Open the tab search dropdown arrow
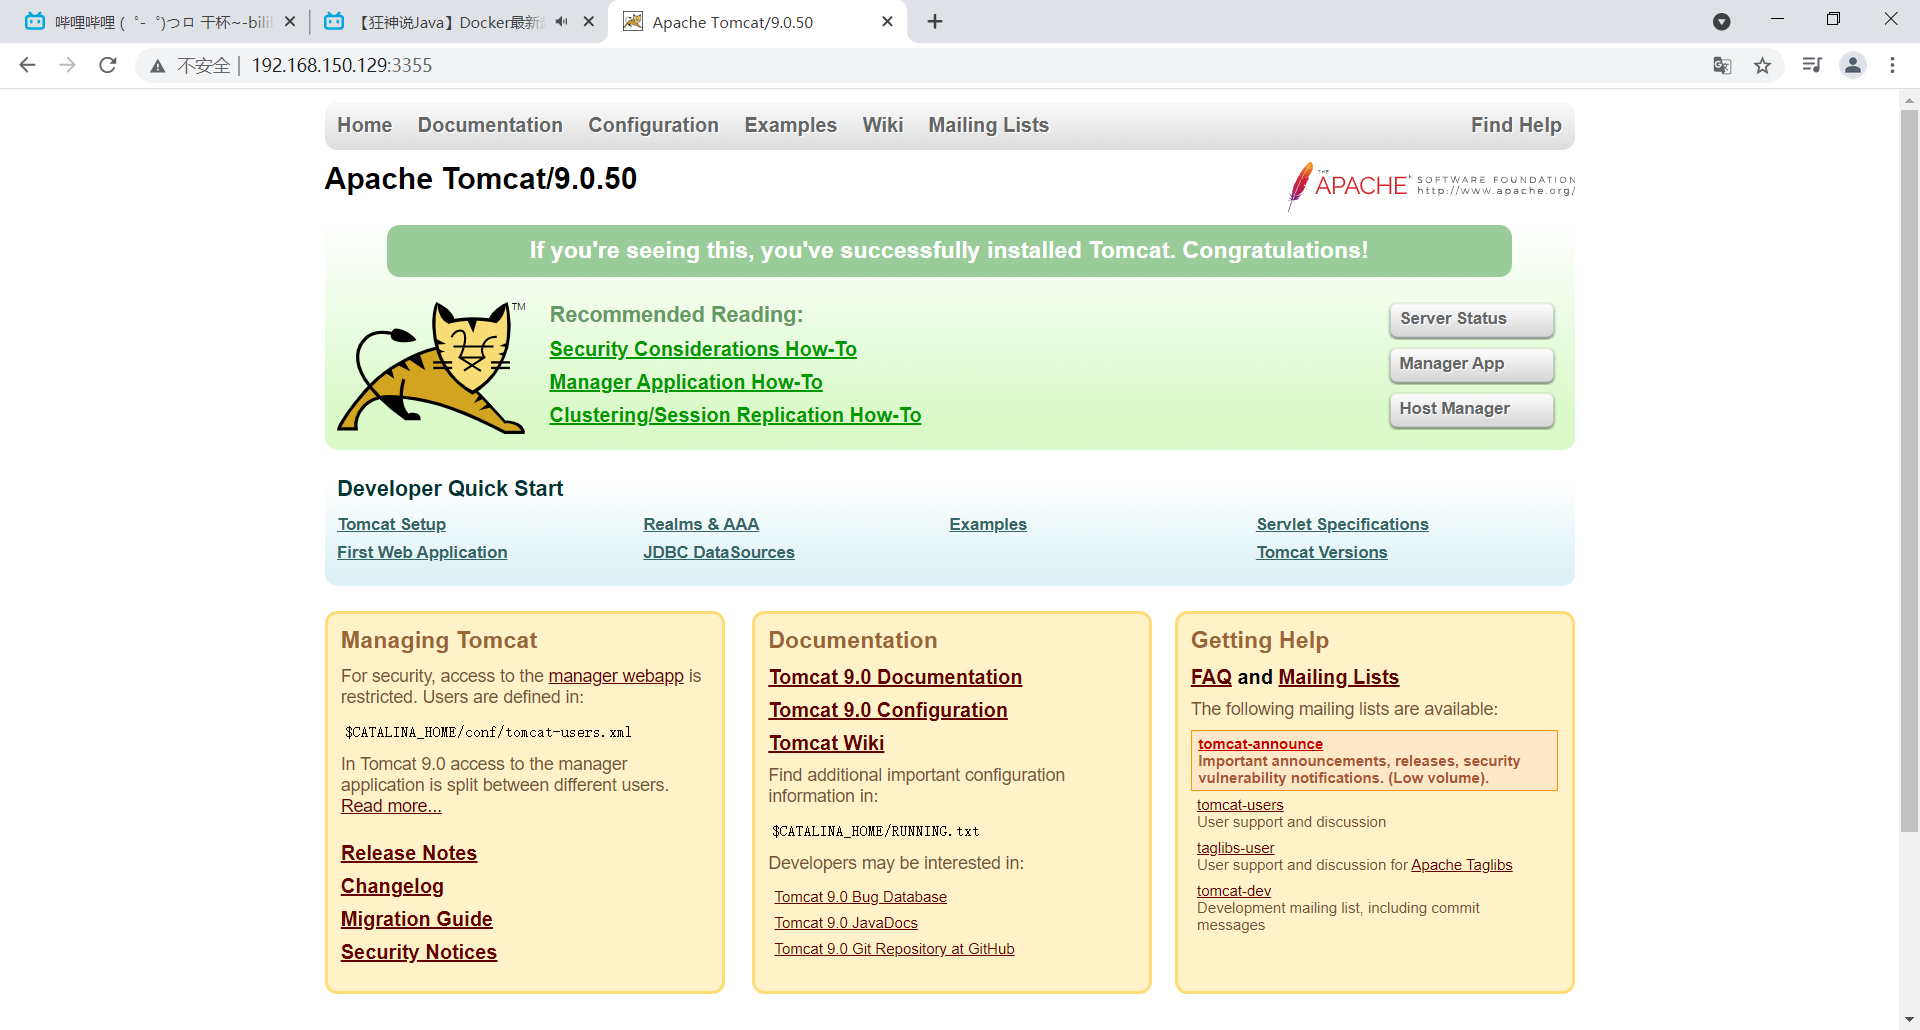1920x1030 pixels. (1722, 22)
